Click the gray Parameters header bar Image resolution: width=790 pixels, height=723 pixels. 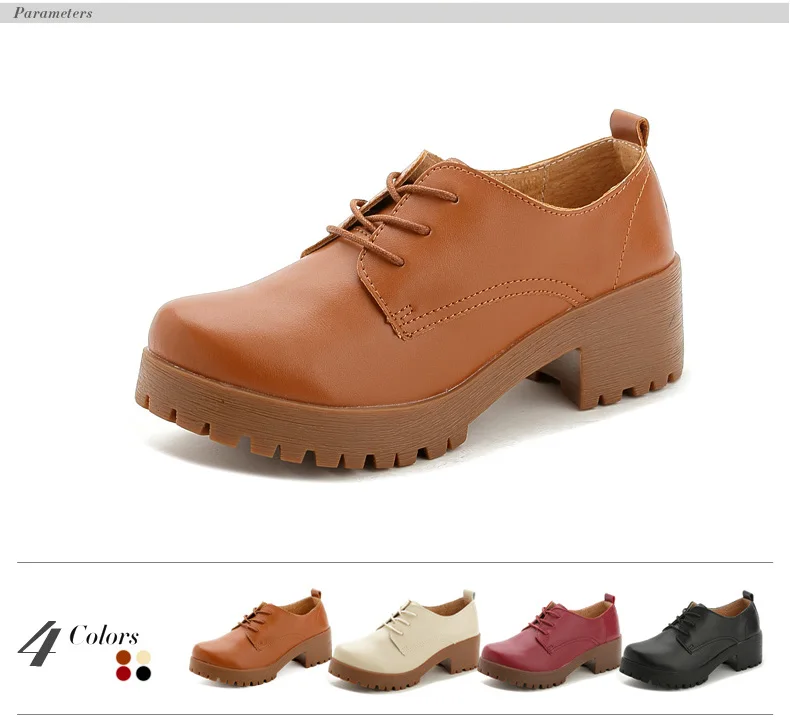click(x=395, y=13)
